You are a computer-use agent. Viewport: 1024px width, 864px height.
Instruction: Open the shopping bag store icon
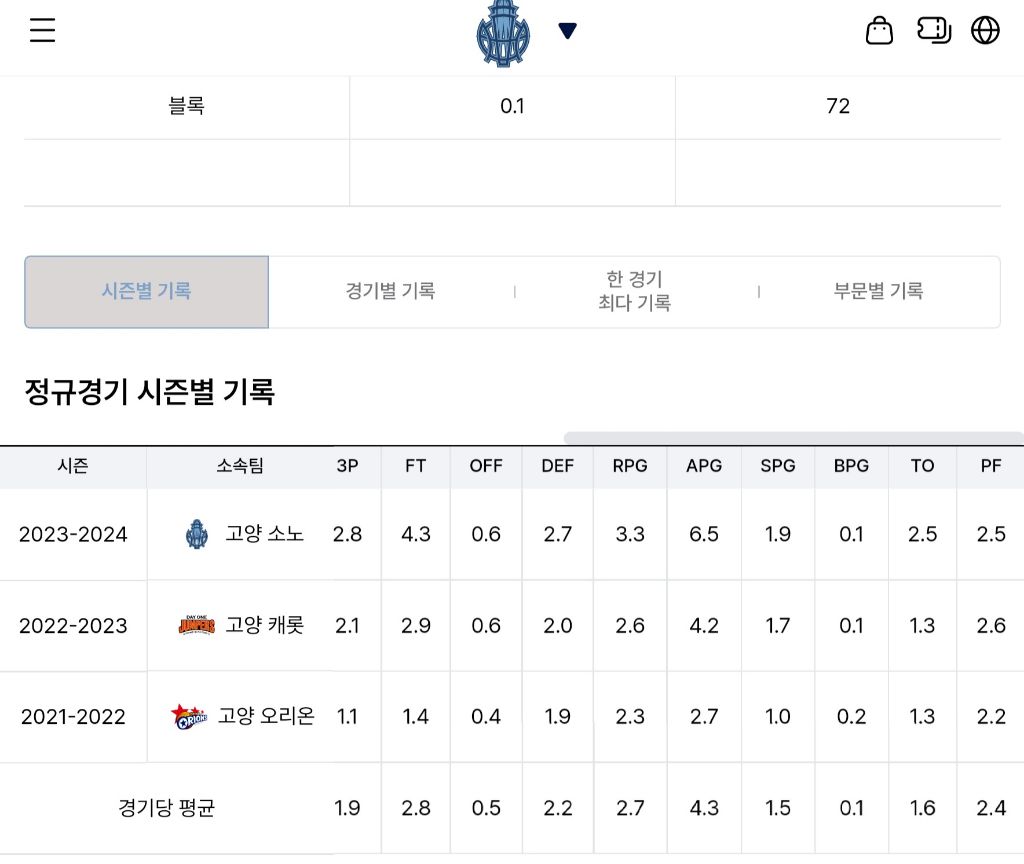(x=879, y=31)
